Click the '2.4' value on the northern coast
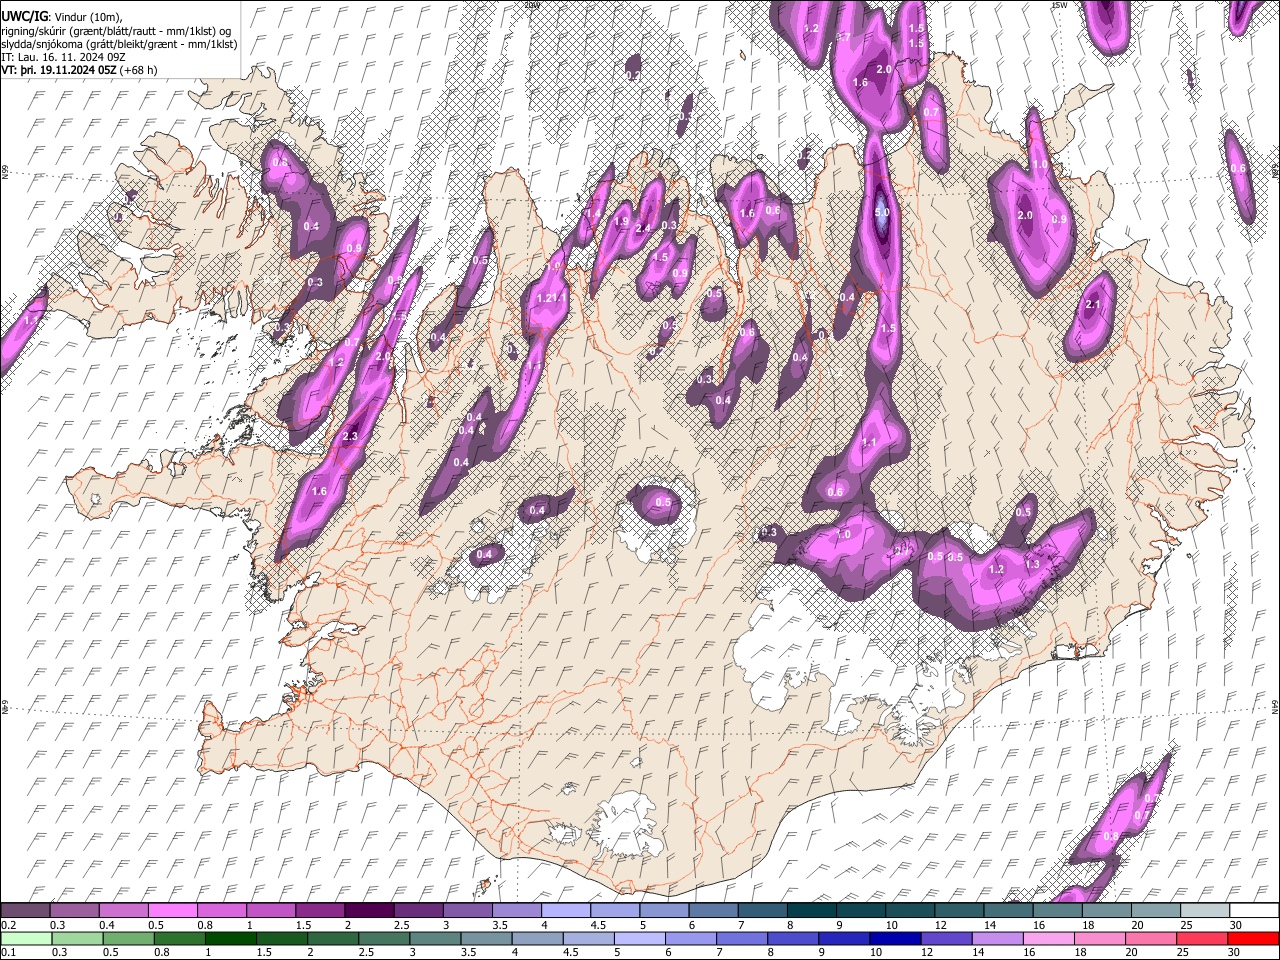 point(643,228)
